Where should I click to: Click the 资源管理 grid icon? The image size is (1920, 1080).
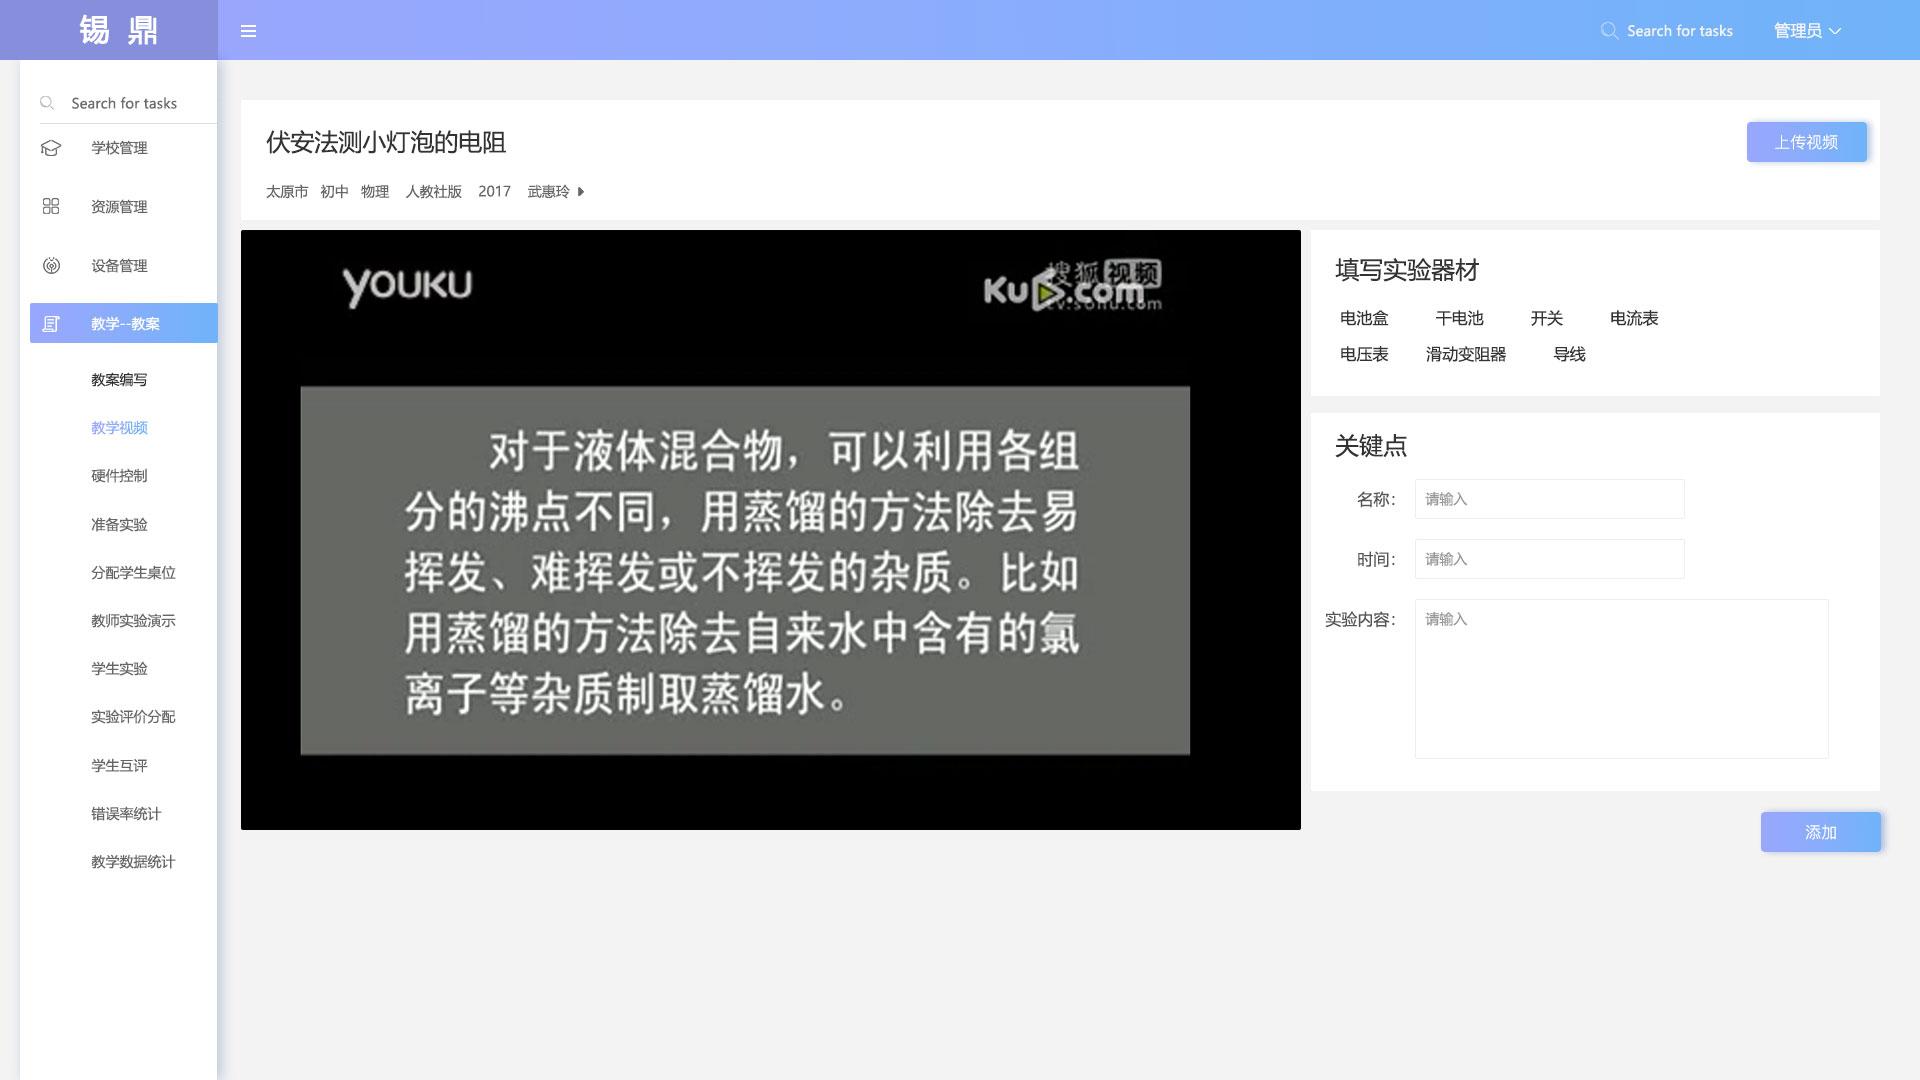(x=51, y=206)
